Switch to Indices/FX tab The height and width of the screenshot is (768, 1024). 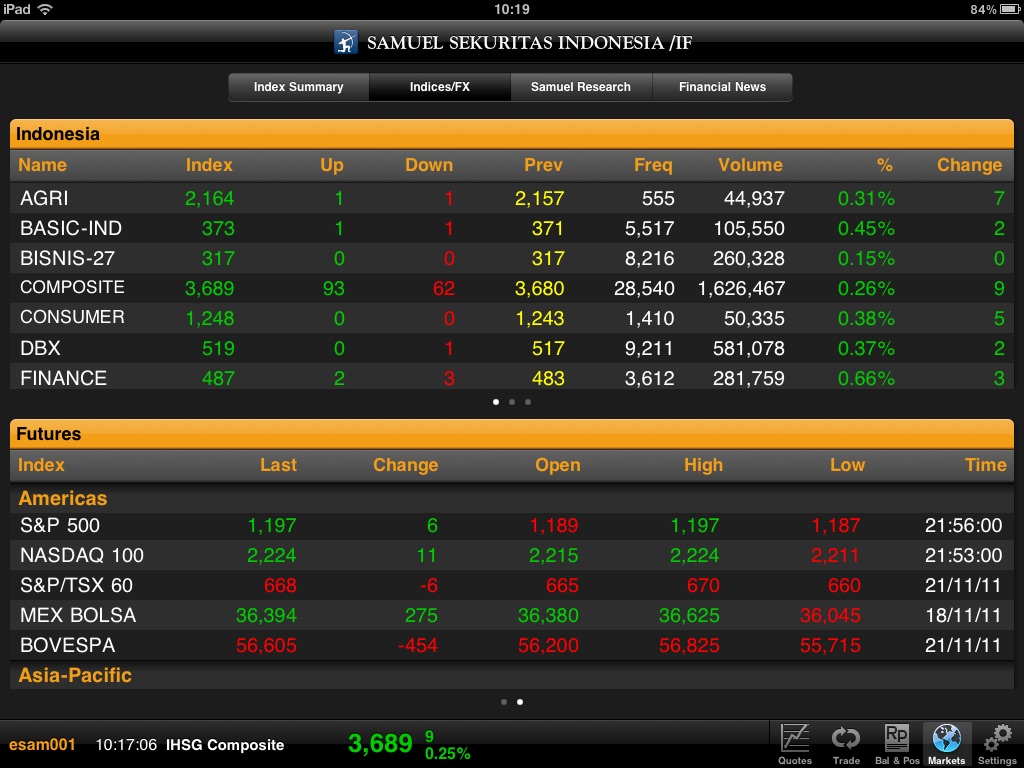click(440, 87)
